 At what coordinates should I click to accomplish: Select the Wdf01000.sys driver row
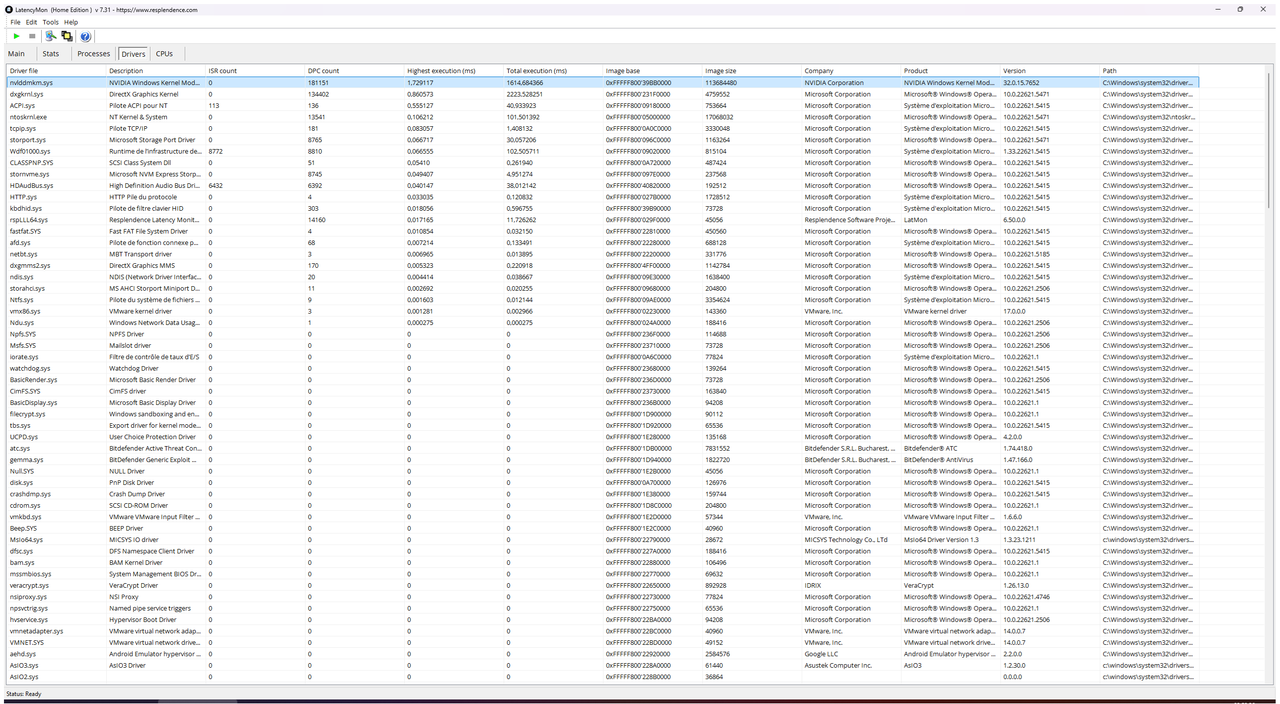pos(602,151)
